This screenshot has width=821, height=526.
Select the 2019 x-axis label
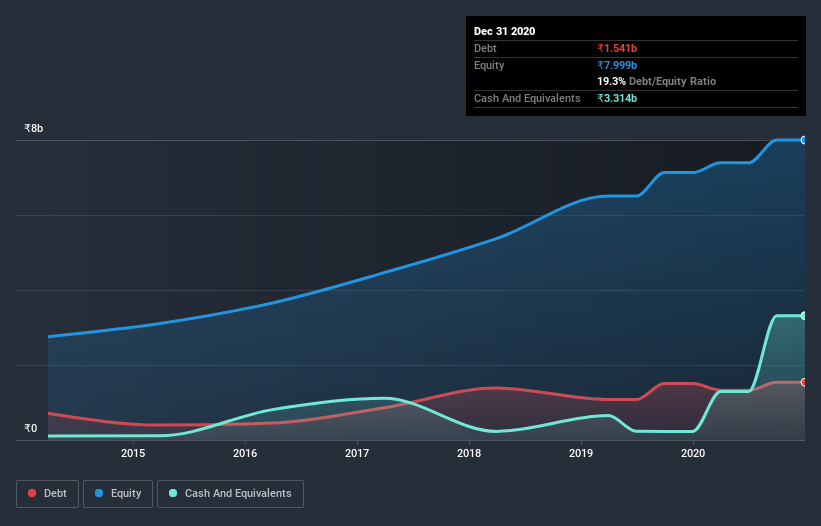click(581, 453)
